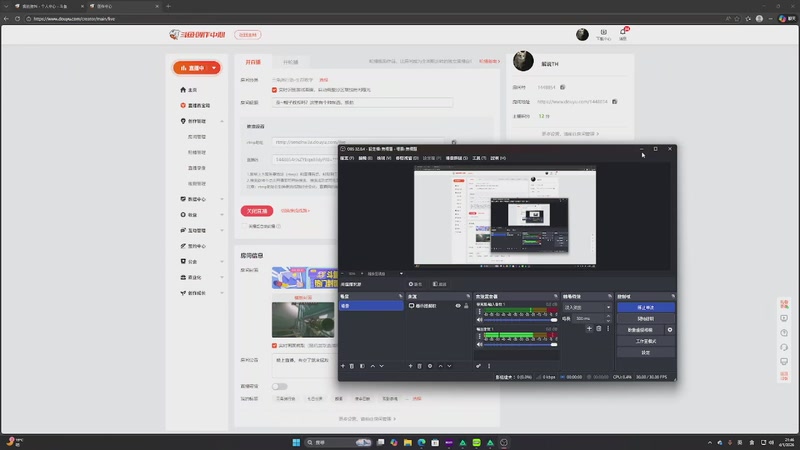Open desktop audio channel three-dot options
The image size is (800, 450).
[479, 336]
